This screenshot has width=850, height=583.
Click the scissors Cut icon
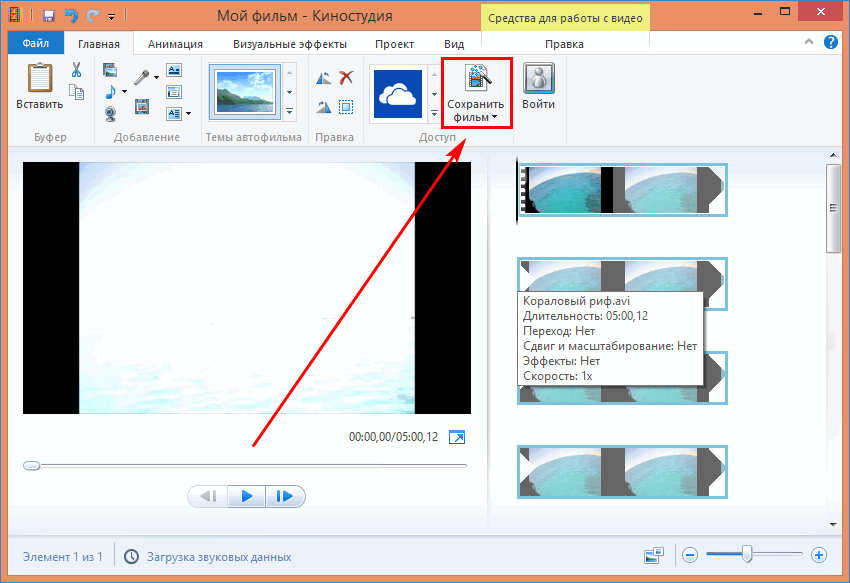[76, 70]
